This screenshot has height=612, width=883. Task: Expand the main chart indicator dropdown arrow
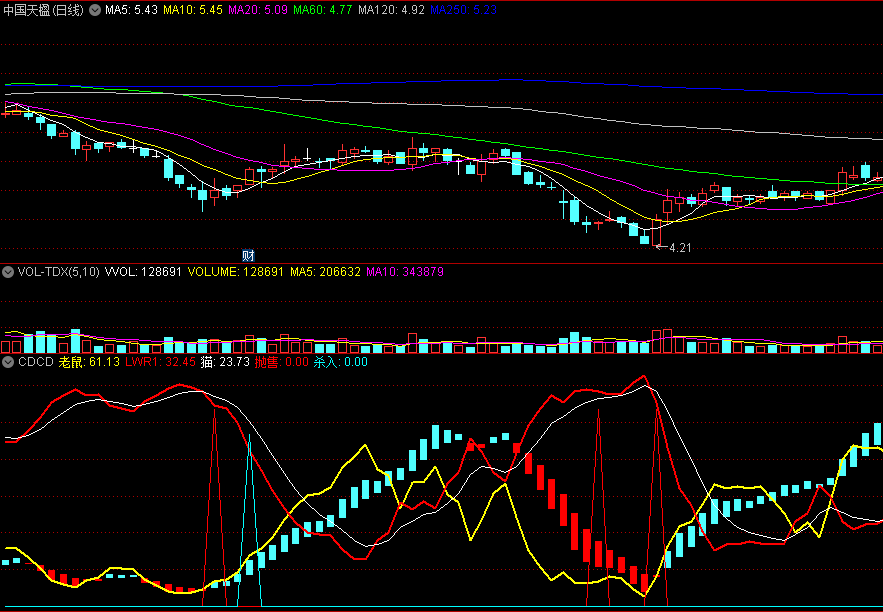tap(96, 10)
